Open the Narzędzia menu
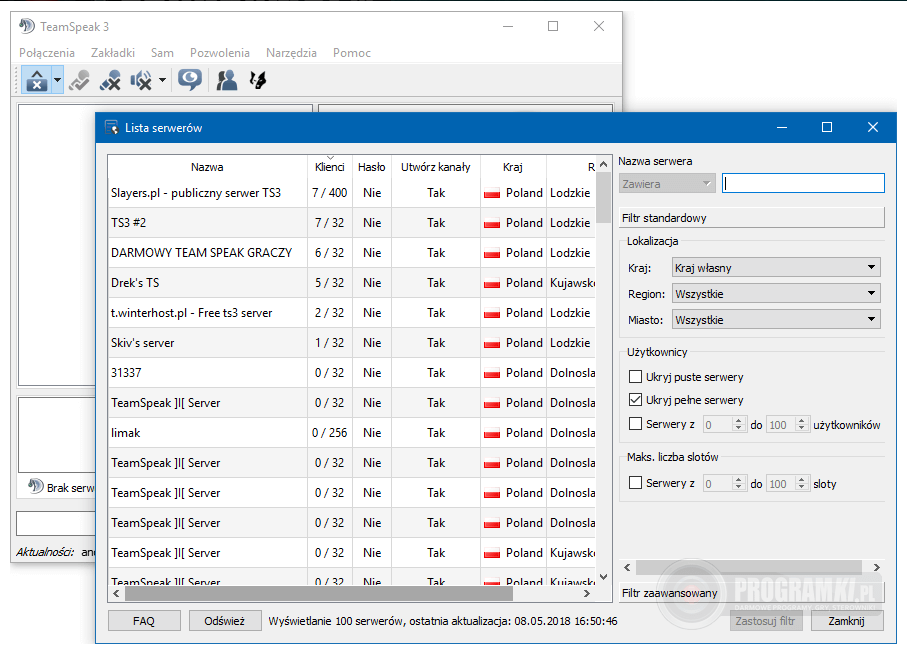 [x=292, y=53]
